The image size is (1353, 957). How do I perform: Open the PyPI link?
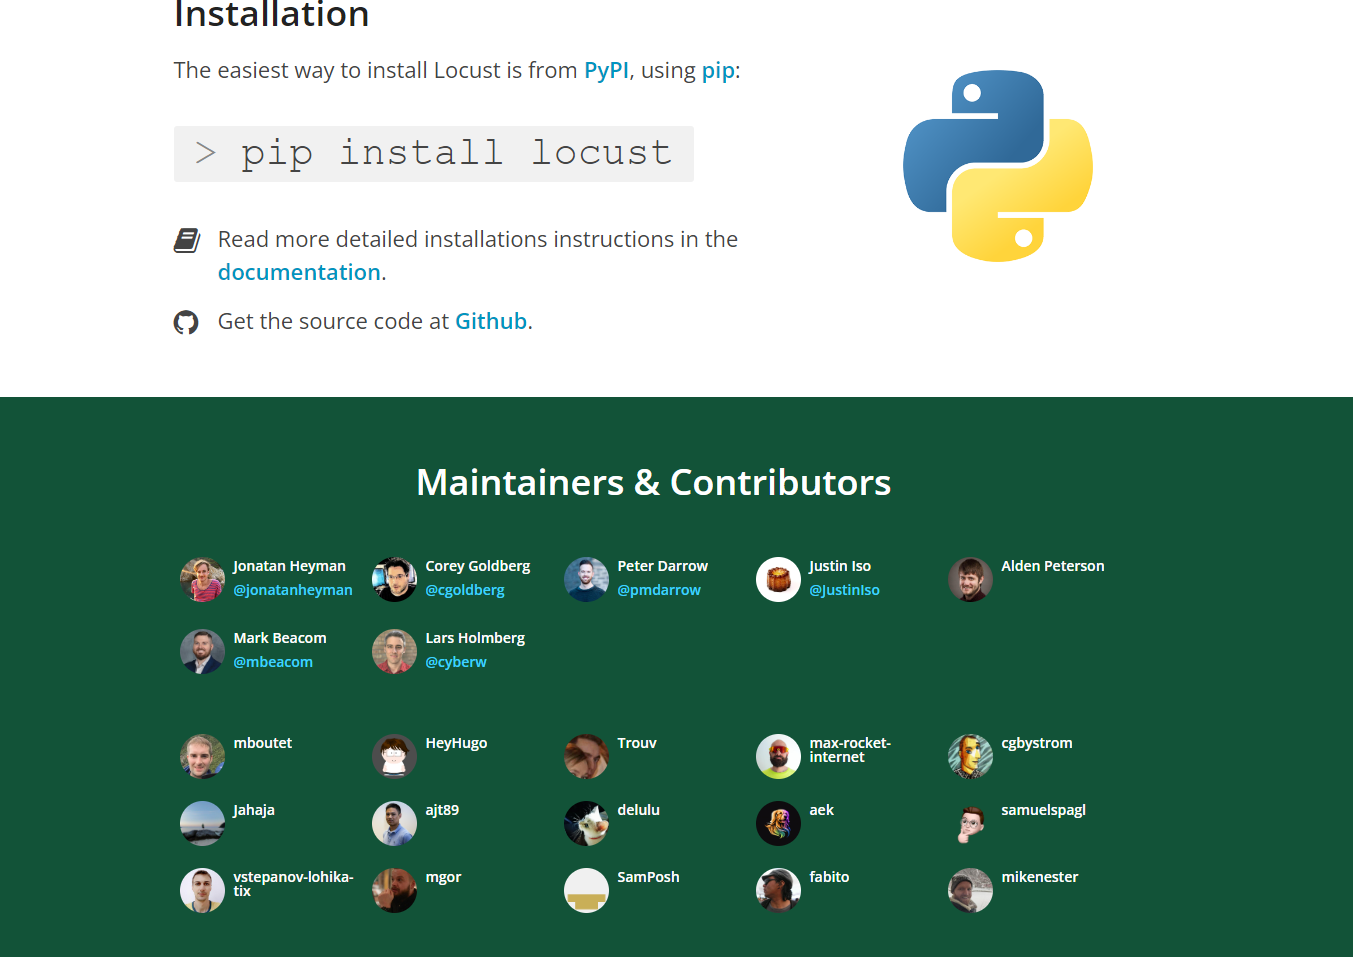click(606, 71)
